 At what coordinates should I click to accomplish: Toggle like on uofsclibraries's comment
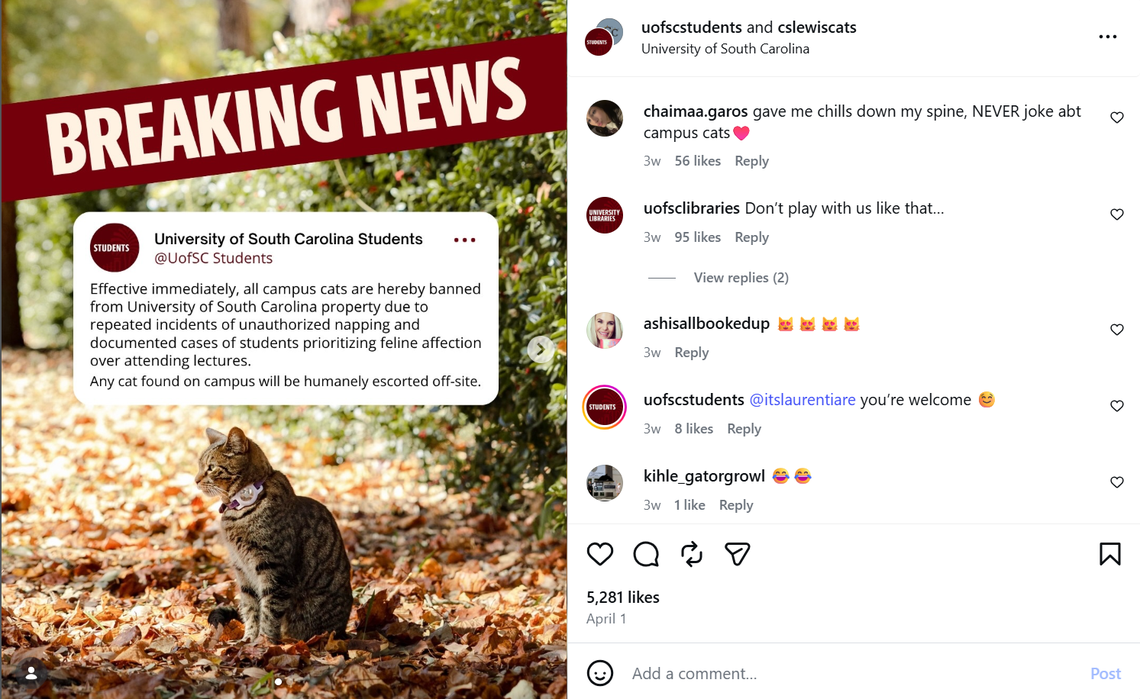tap(1116, 214)
